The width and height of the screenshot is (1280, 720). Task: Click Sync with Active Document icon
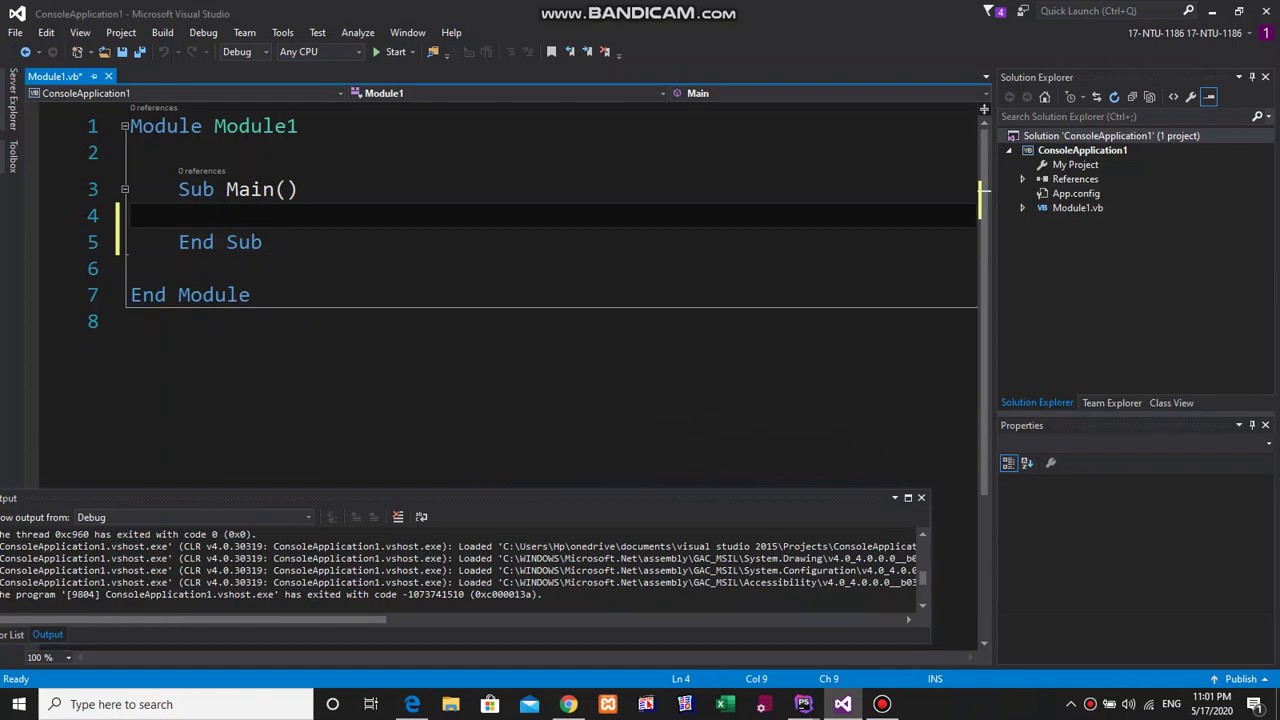click(1096, 97)
